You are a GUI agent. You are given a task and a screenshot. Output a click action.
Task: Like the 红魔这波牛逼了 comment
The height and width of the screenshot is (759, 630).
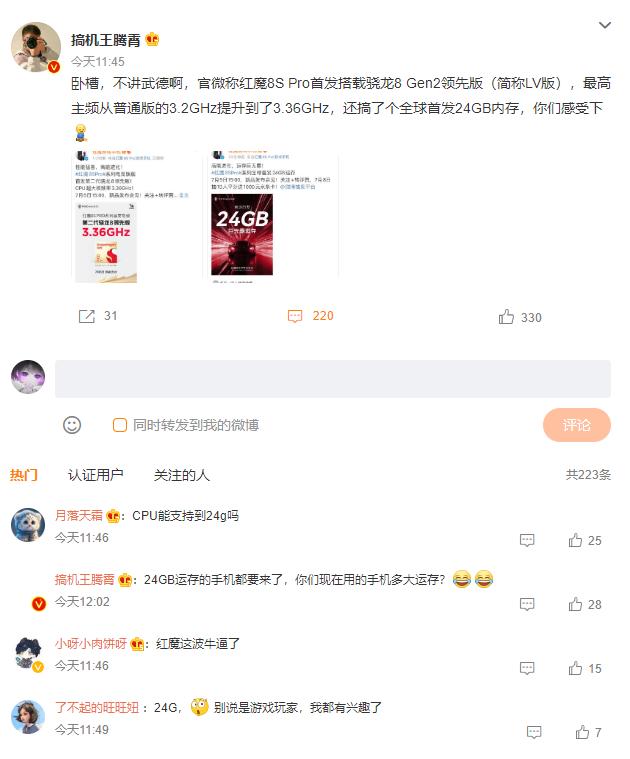[x=575, y=668]
